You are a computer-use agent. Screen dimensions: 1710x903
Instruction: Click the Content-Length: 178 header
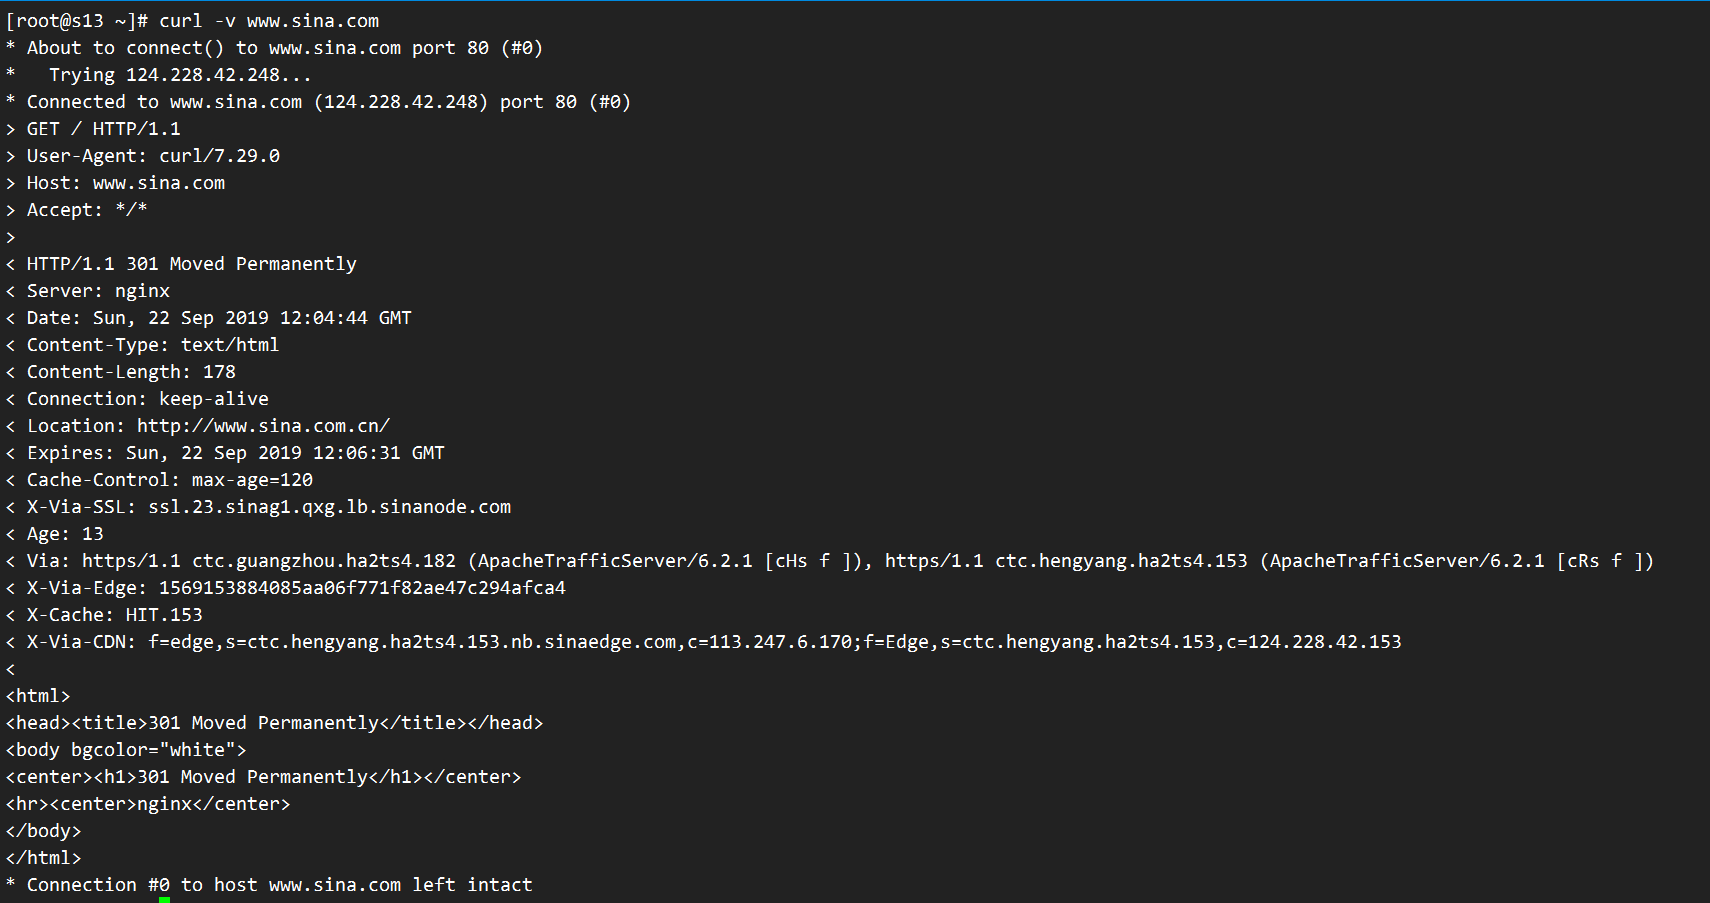click(x=131, y=372)
